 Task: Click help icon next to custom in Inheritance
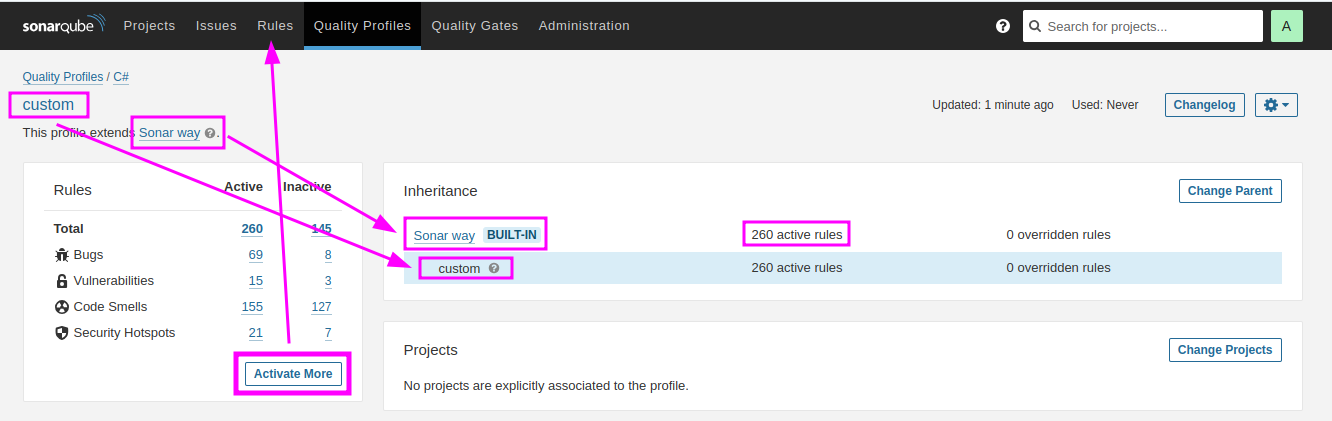(494, 268)
